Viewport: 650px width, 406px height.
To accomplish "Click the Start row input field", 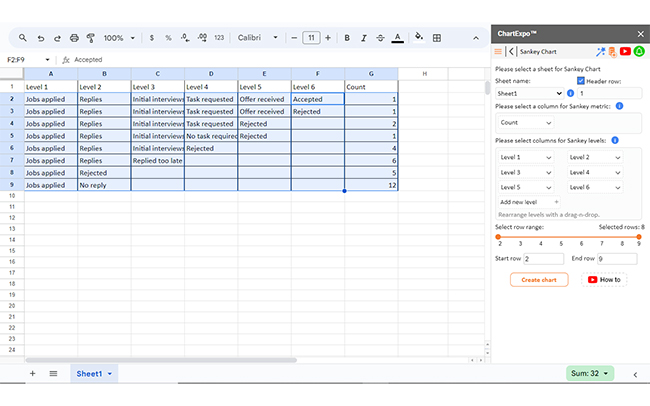I will [543, 259].
